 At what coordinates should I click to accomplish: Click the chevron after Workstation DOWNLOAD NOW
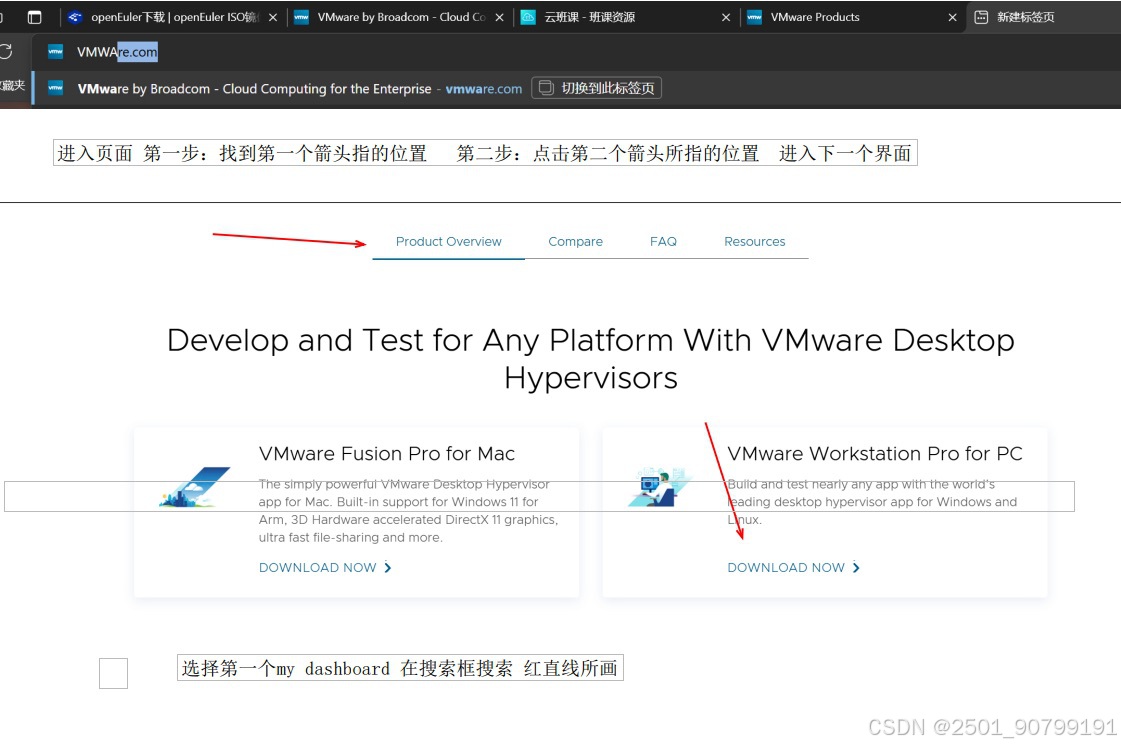click(856, 568)
